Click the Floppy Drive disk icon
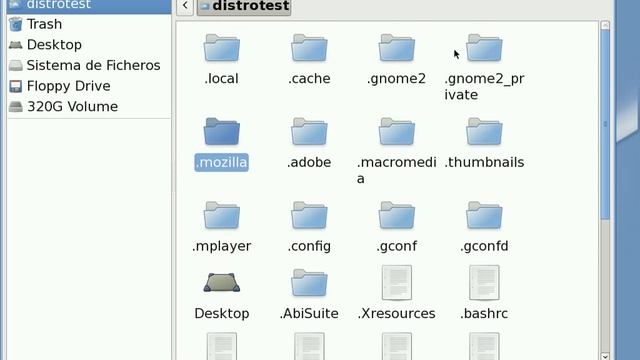The height and width of the screenshot is (360, 640). [x=16, y=86]
